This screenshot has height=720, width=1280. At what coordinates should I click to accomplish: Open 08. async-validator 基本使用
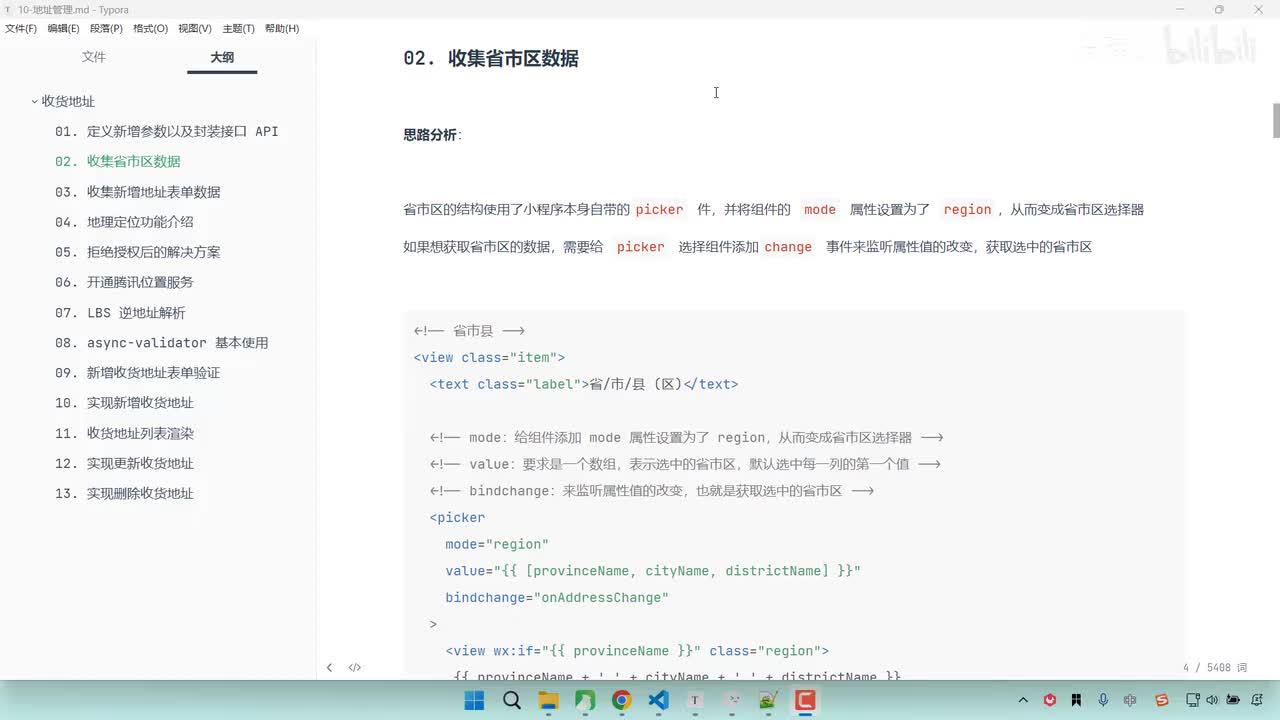tap(162, 343)
